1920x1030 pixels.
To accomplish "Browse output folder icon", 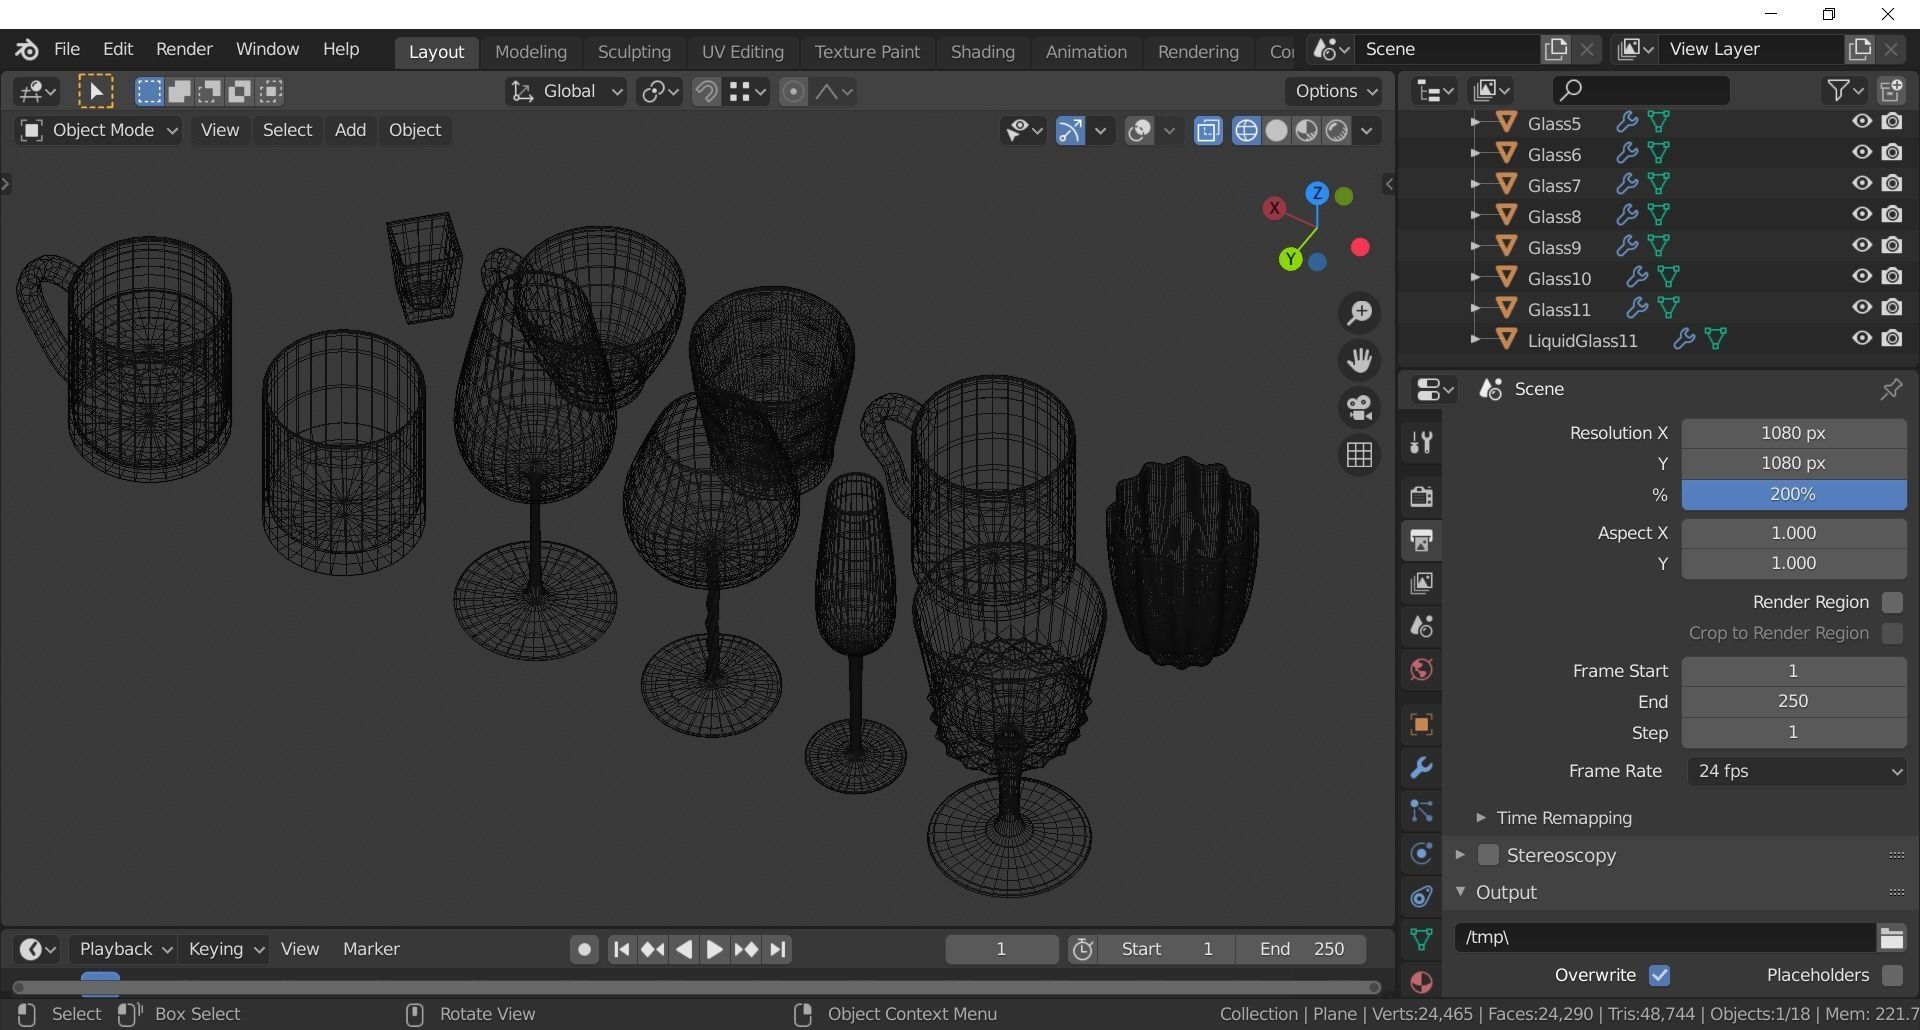I will click(1891, 937).
